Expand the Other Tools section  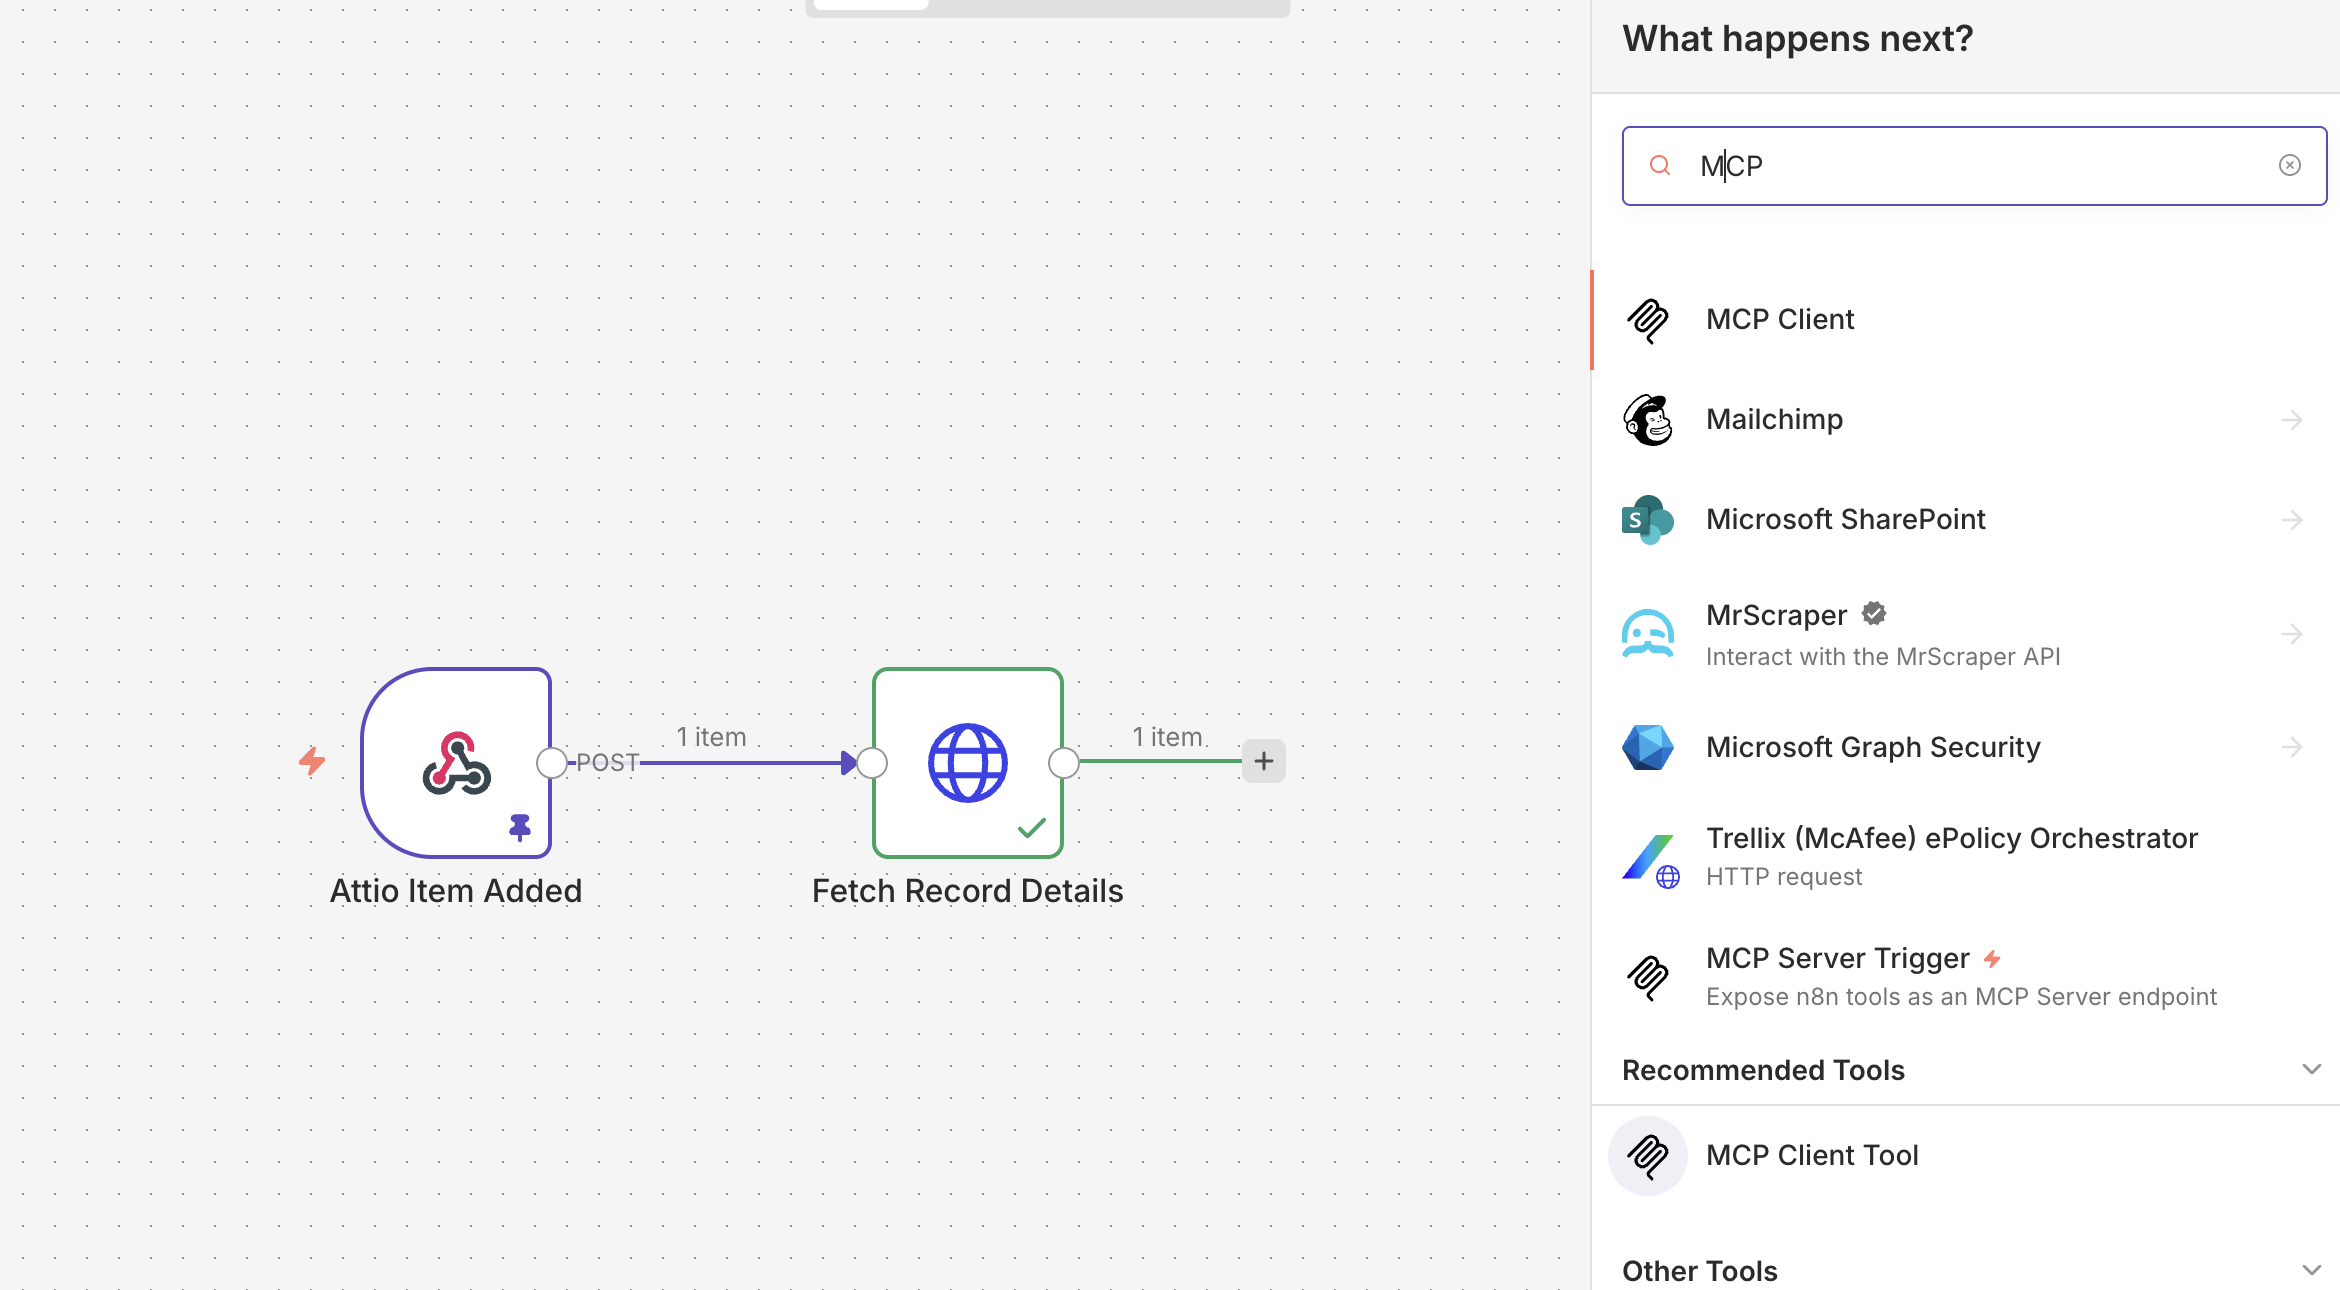point(2311,1268)
